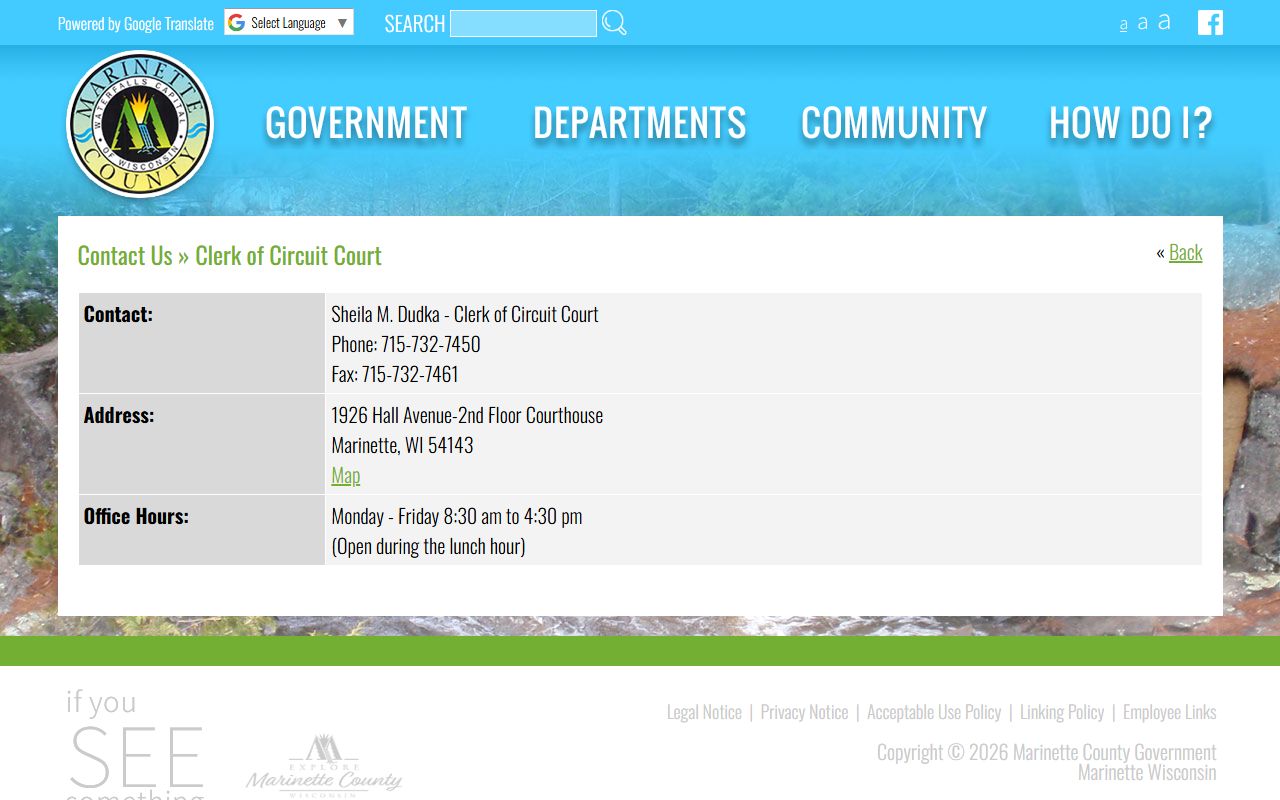The height and width of the screenshot is (800, 1280).
Task: Click the 'If you SEE something' graphic
Action: (x=135, y=744)
